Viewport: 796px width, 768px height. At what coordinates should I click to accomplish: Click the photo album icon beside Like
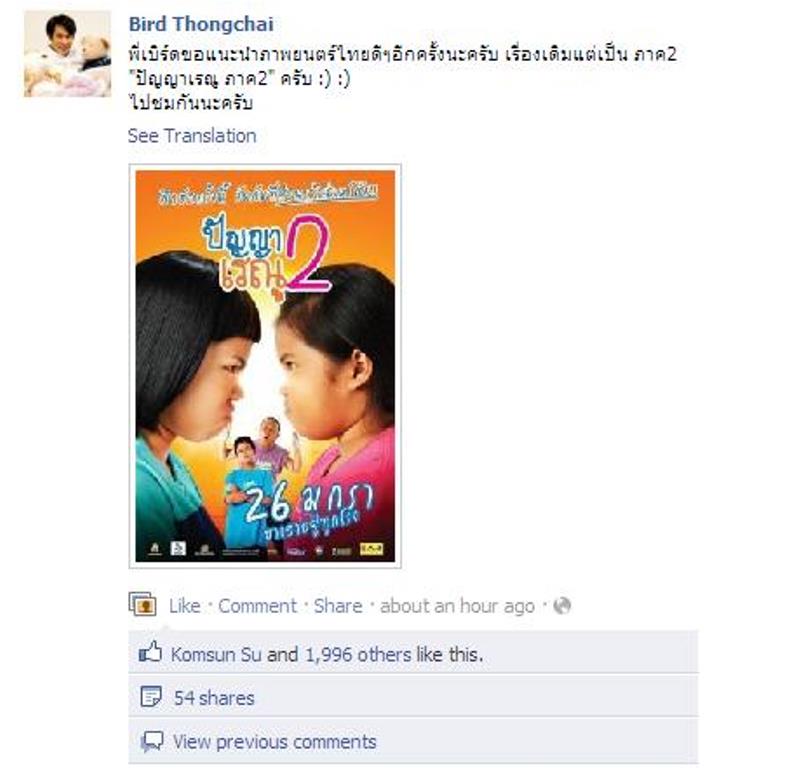142,604
